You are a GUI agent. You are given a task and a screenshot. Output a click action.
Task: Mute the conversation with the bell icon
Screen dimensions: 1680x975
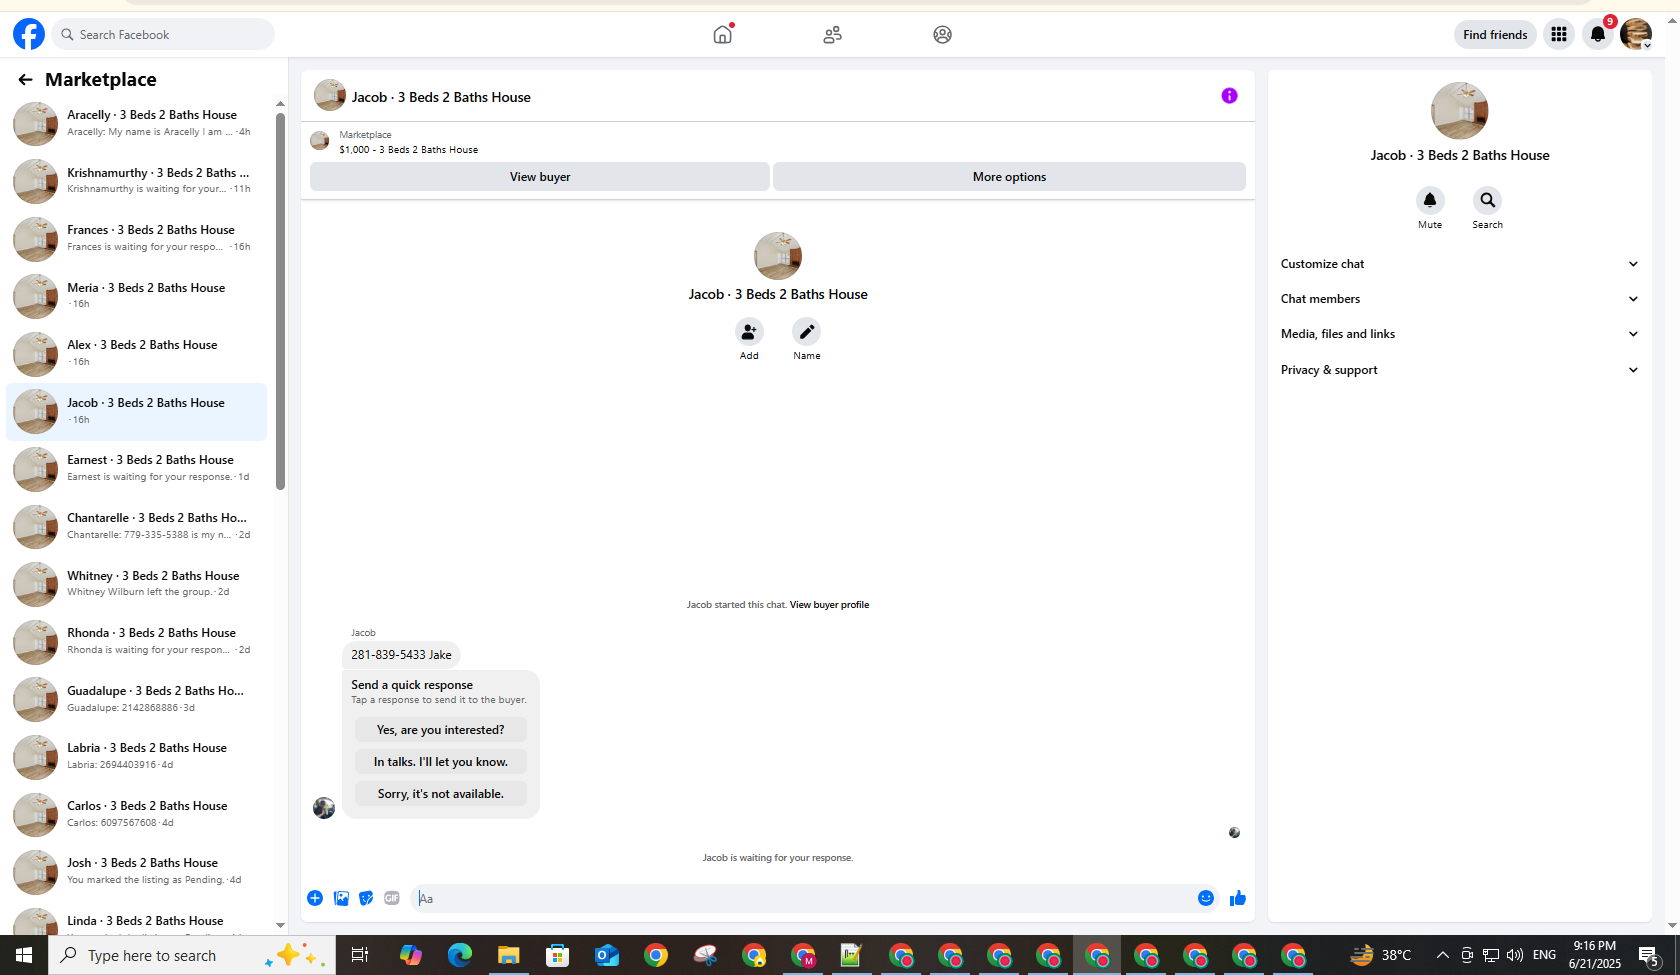[x=1430, y=200]
